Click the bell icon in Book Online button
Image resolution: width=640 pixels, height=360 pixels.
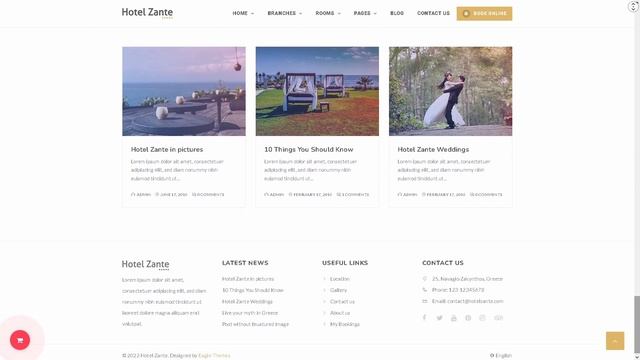click(x=466, y=13)
